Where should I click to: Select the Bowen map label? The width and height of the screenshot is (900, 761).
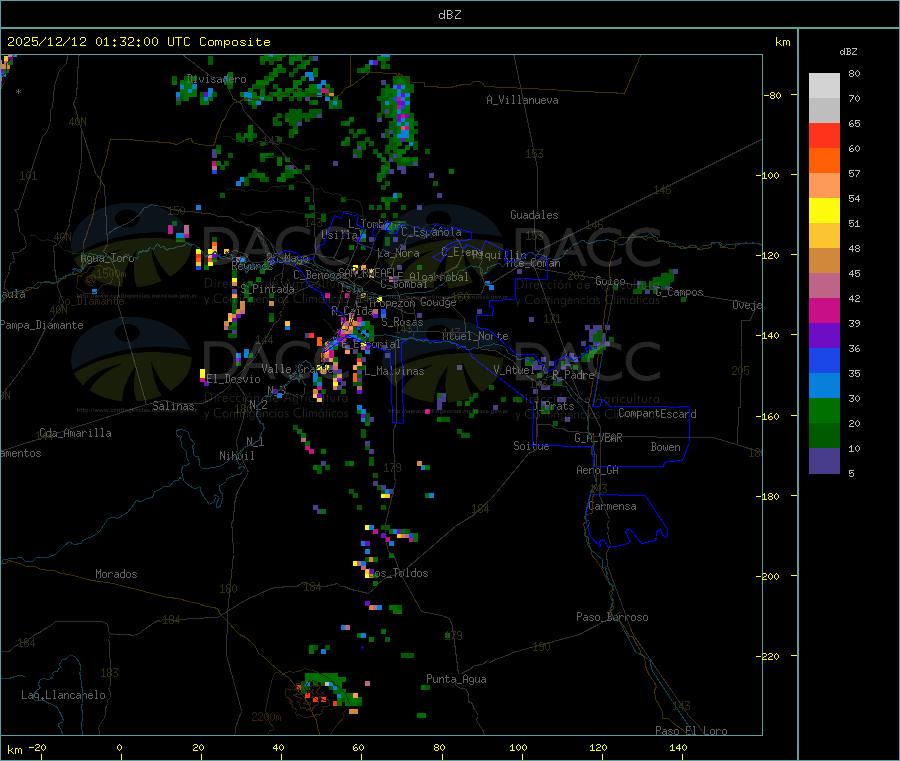click(666, 447)
